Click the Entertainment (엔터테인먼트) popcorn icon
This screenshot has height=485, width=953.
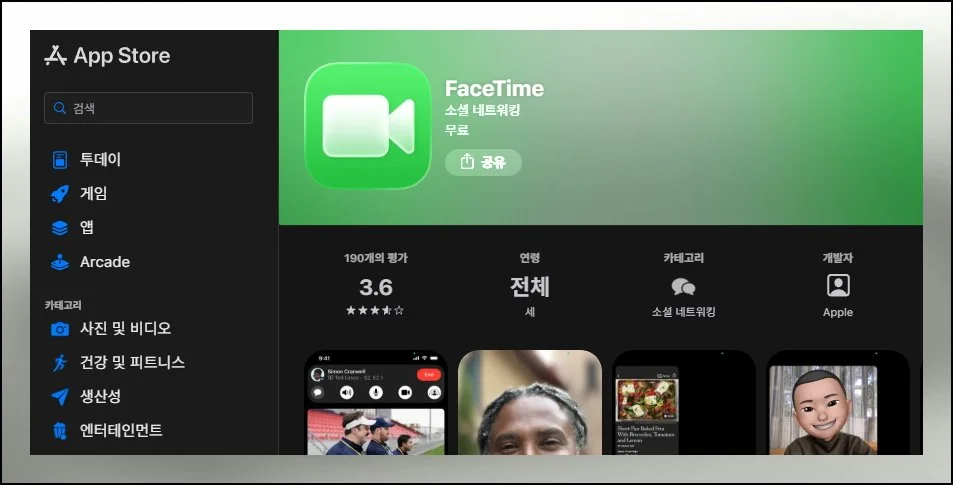60,430
